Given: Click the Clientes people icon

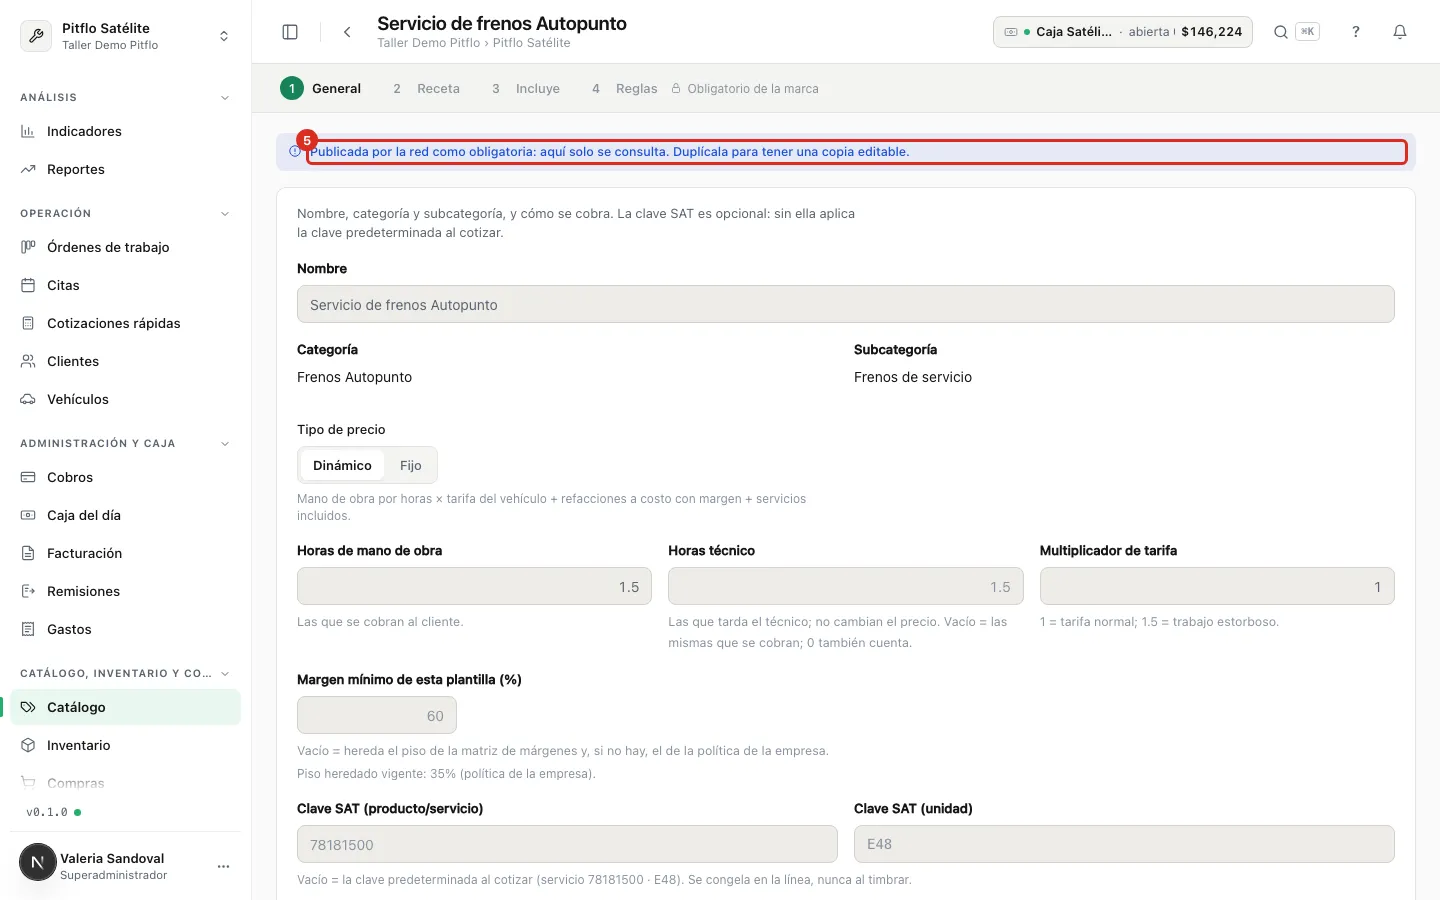Looking at the screenshot, I should click(x=28, y=361).
